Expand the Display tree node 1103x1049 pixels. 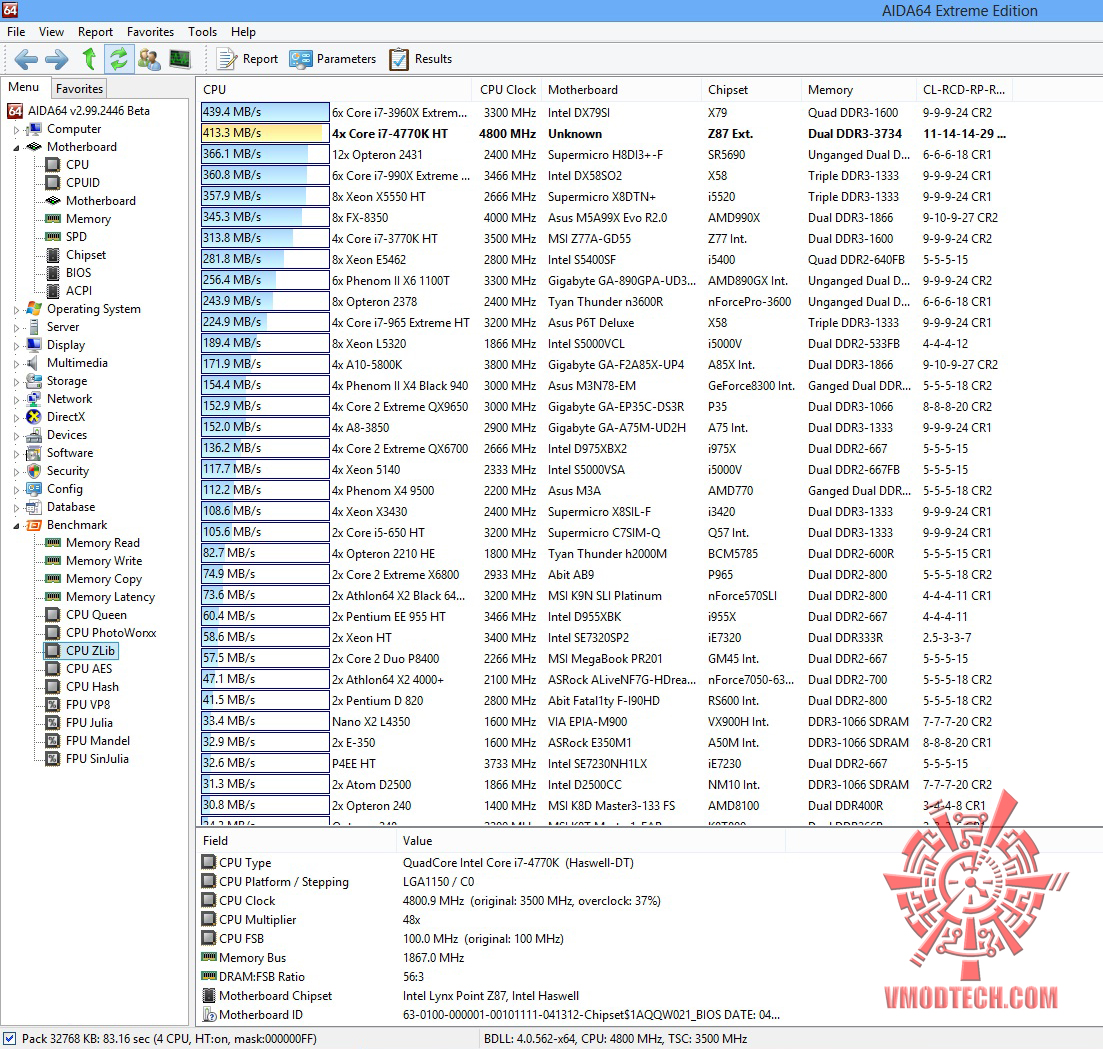[16, 345]
